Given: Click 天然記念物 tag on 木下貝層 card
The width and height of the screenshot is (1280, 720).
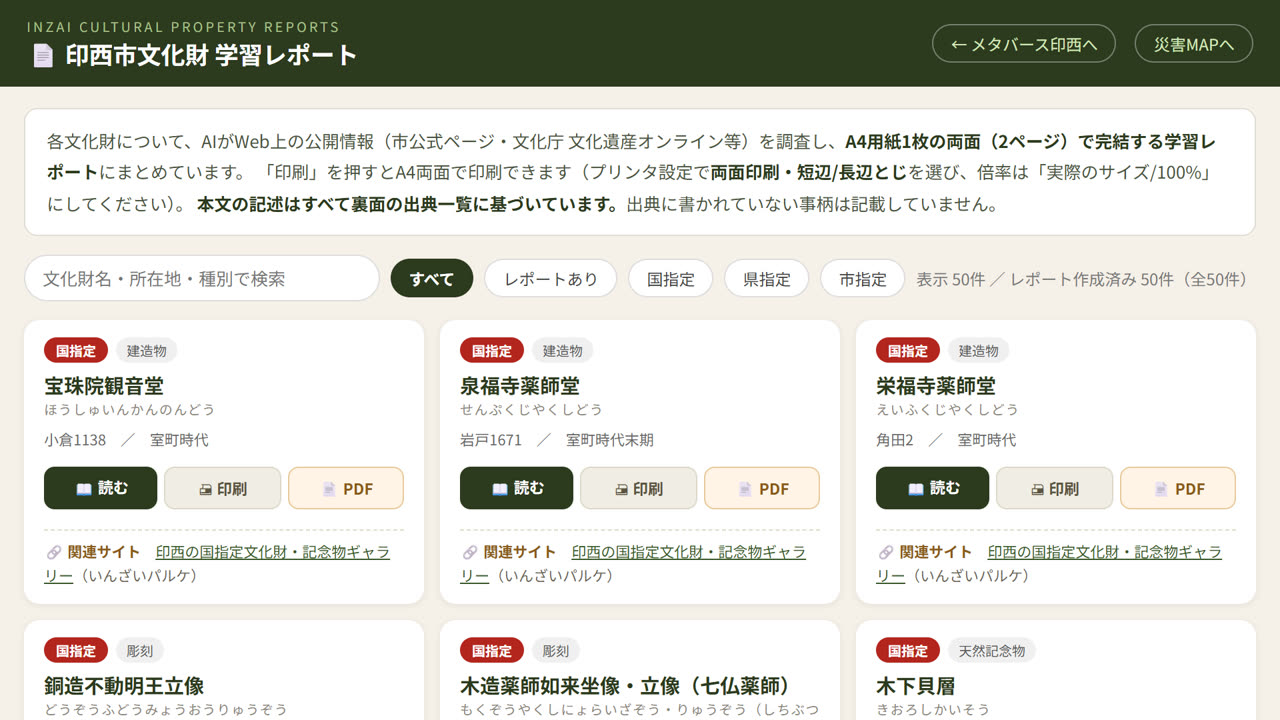Looking at the screenshot, I should coord(992,650).
